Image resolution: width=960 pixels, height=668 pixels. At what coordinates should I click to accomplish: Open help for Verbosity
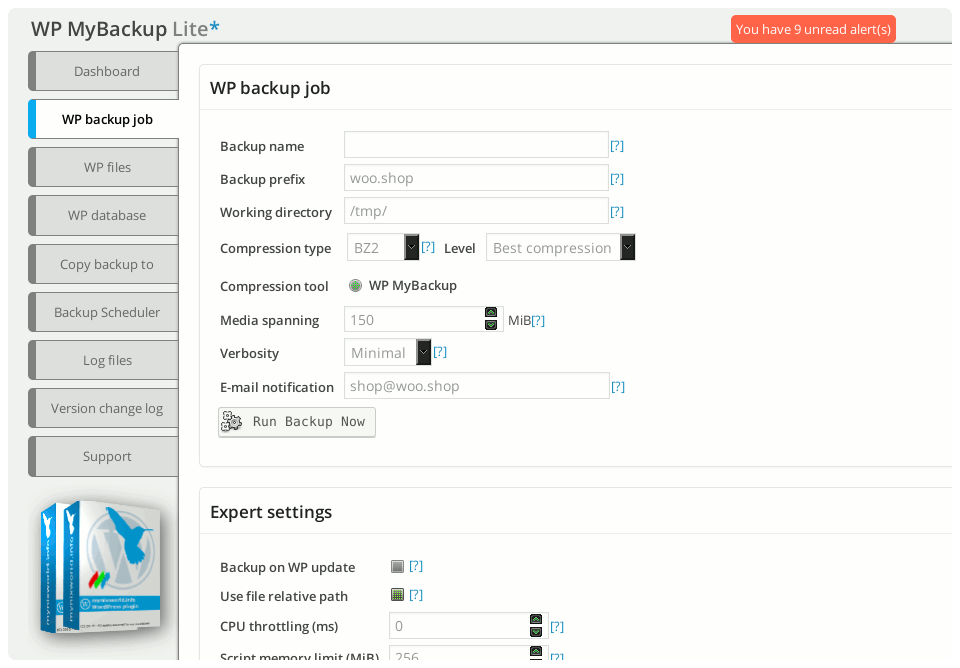(440, 352)
